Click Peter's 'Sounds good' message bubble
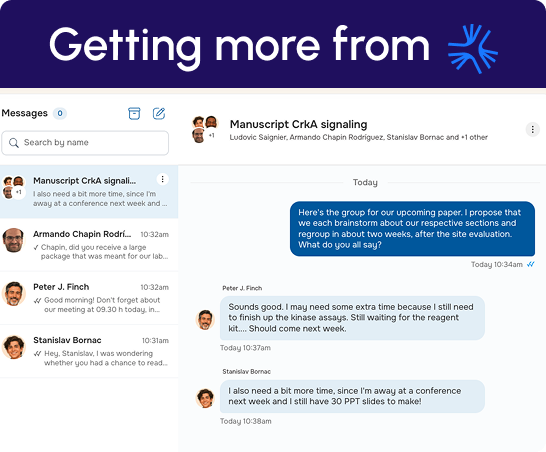 point(352,318)
